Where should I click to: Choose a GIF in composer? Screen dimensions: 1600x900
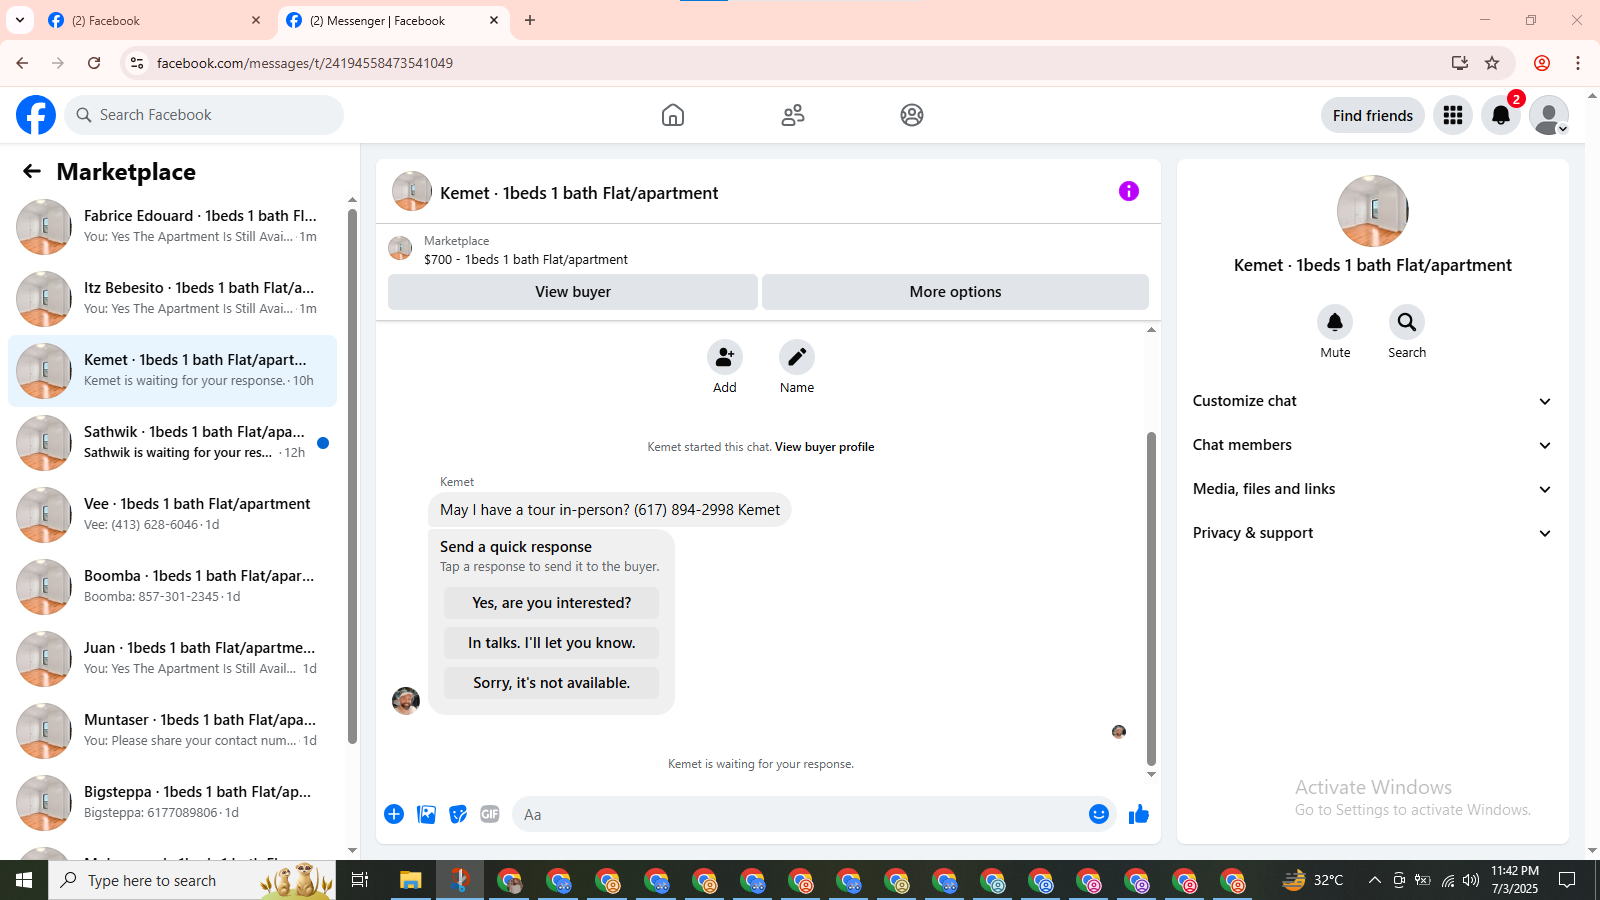pyautogui.click(x=490, y=814)
